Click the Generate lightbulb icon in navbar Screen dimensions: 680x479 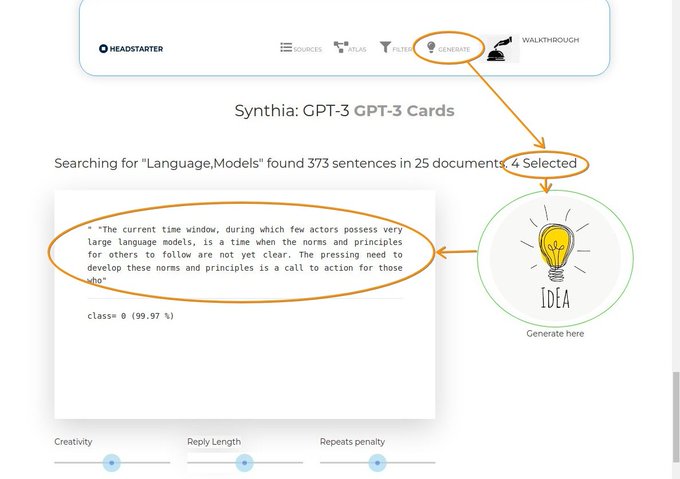tap(431, 47)
